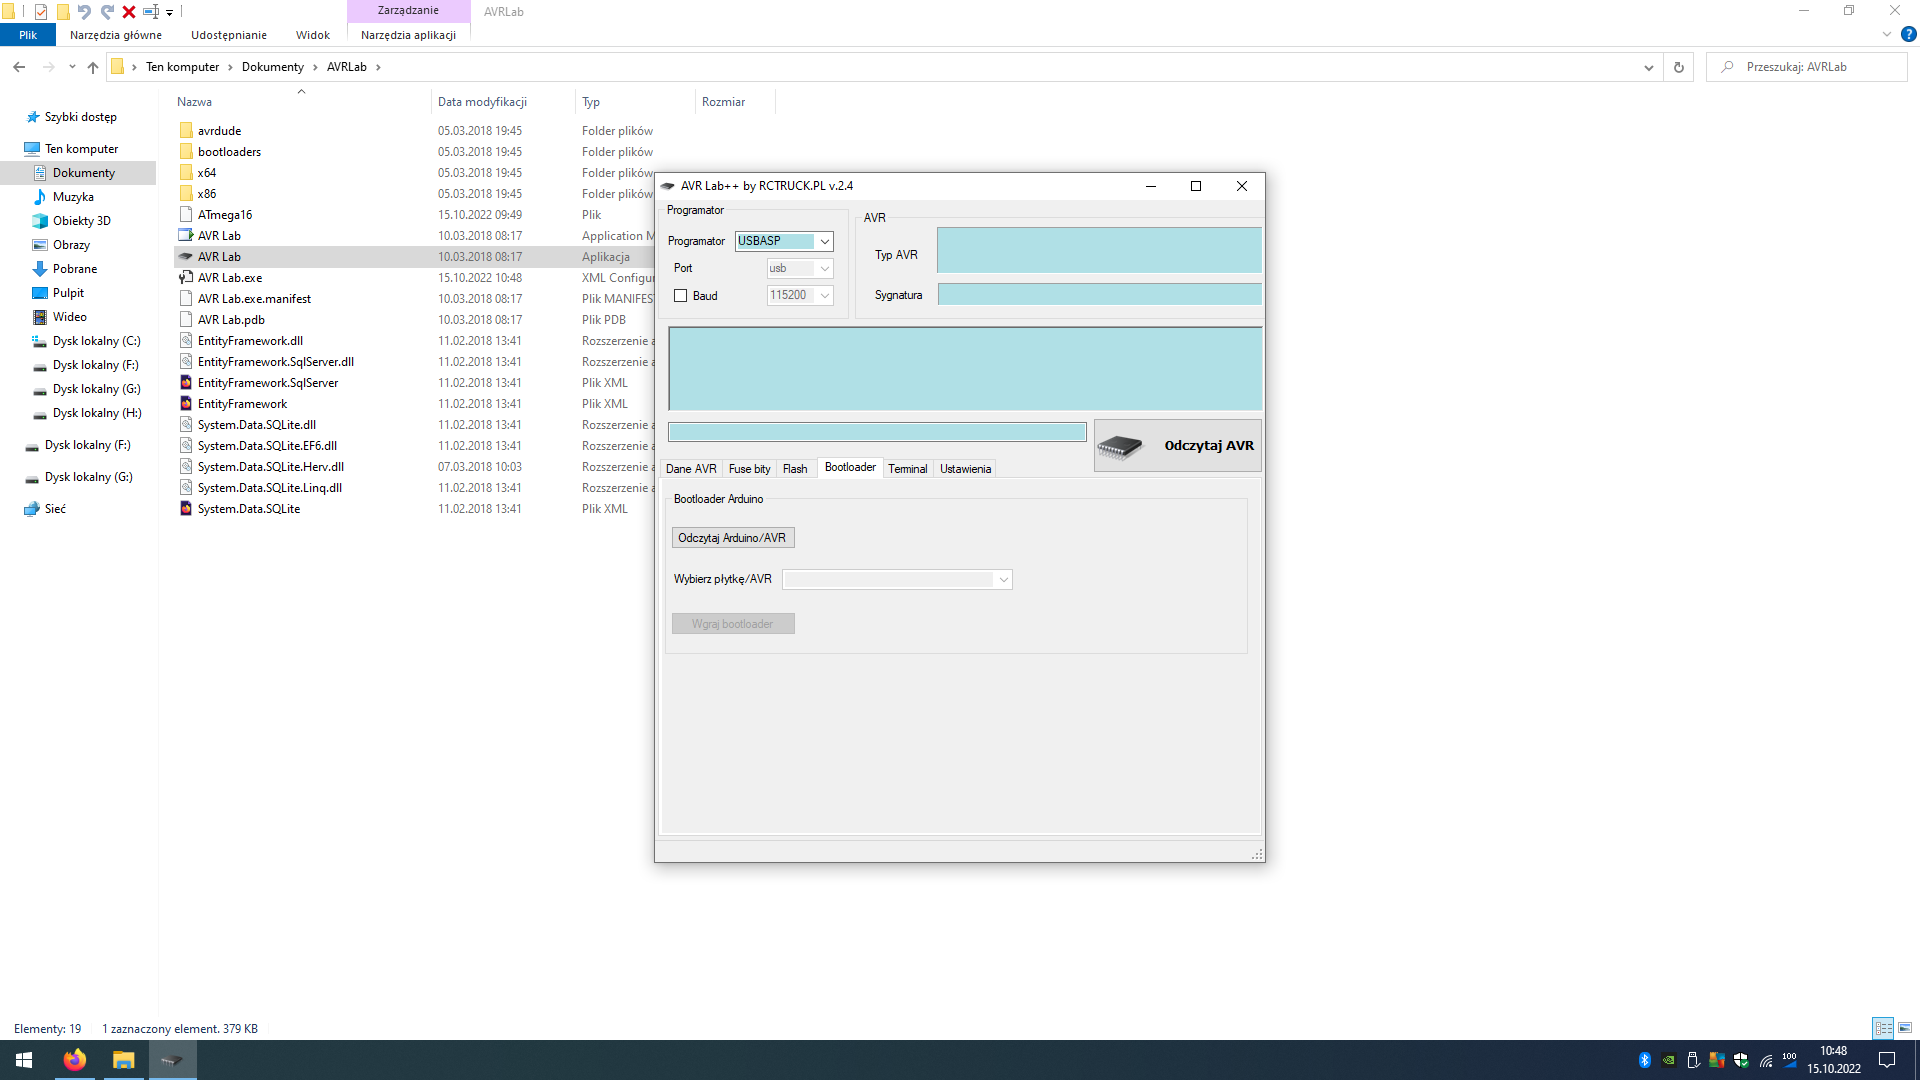Select the ATmega16 file in list
This screenshot has width=1920, height=1080.
click(225, 215)
